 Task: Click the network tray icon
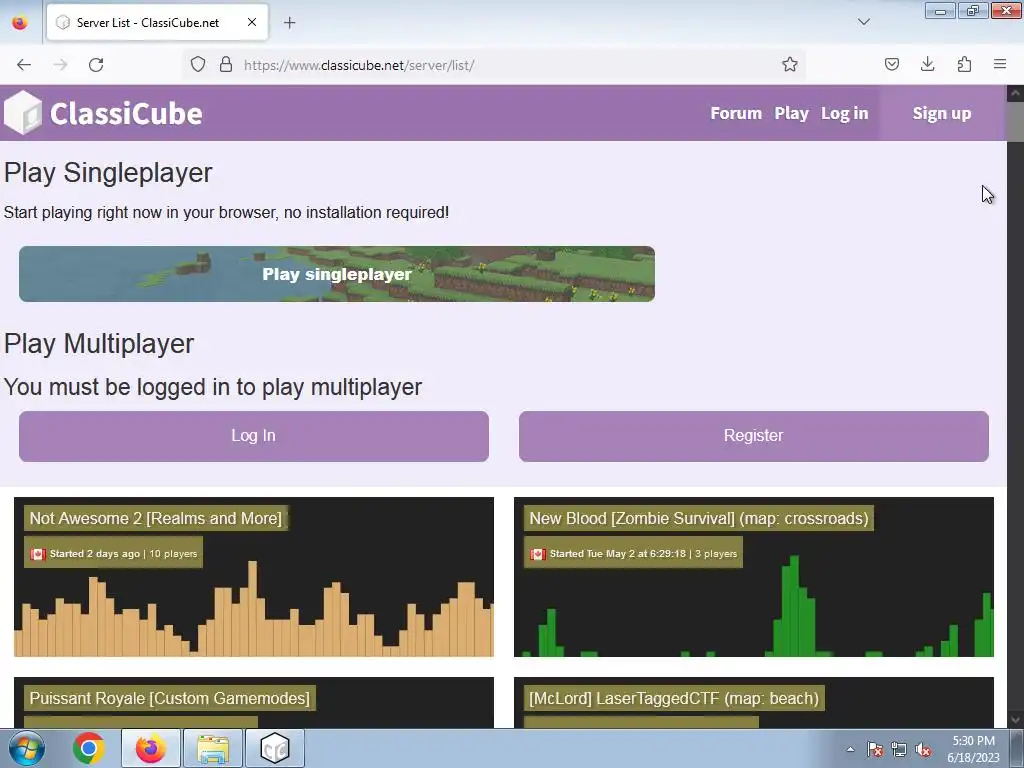click(899, 749)
